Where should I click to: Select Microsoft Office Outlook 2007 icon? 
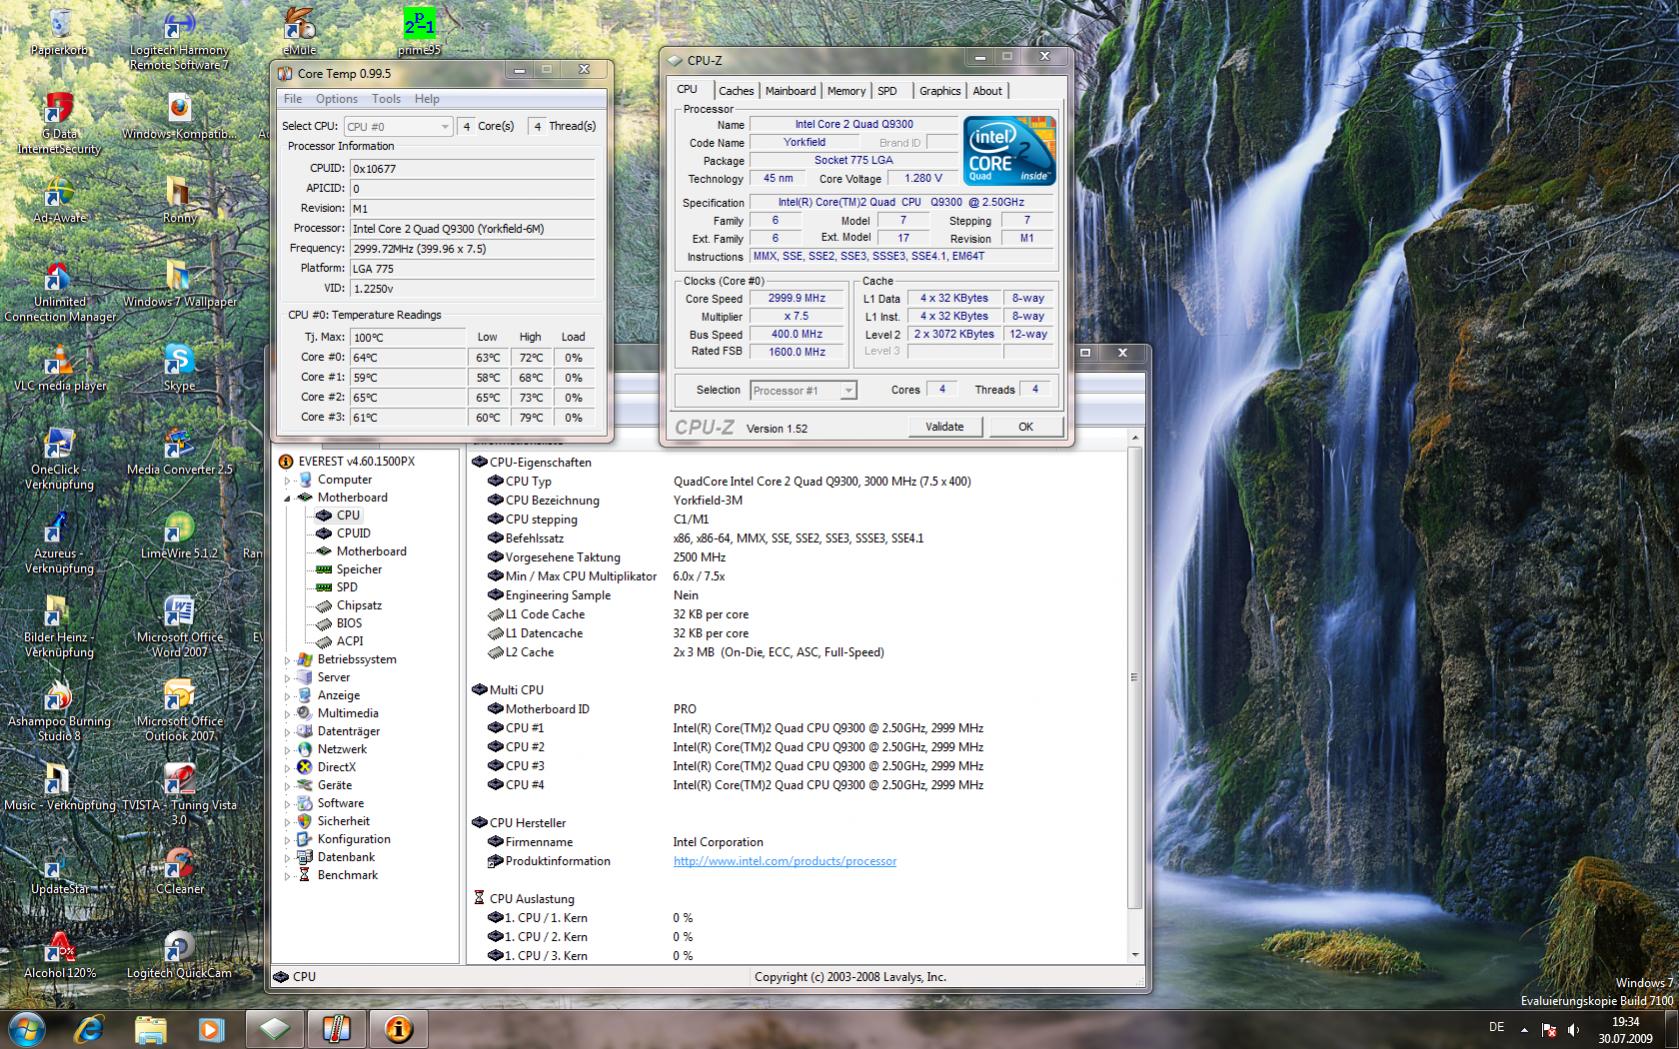click(x=179, y=711)
